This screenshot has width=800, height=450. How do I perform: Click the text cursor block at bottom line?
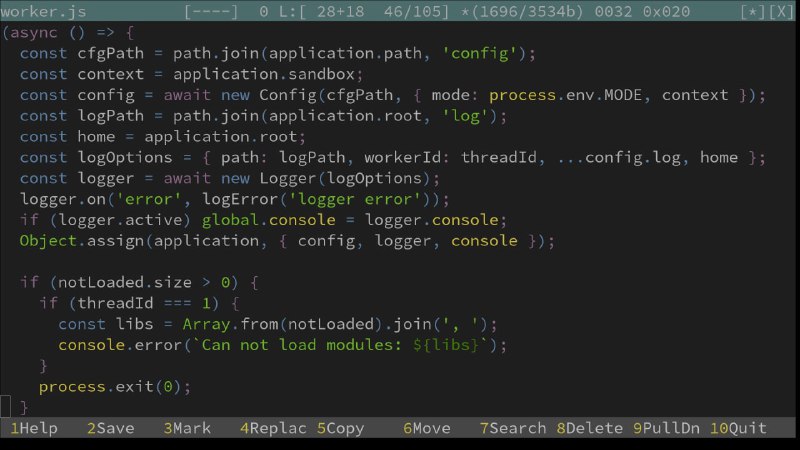(5, 407)
